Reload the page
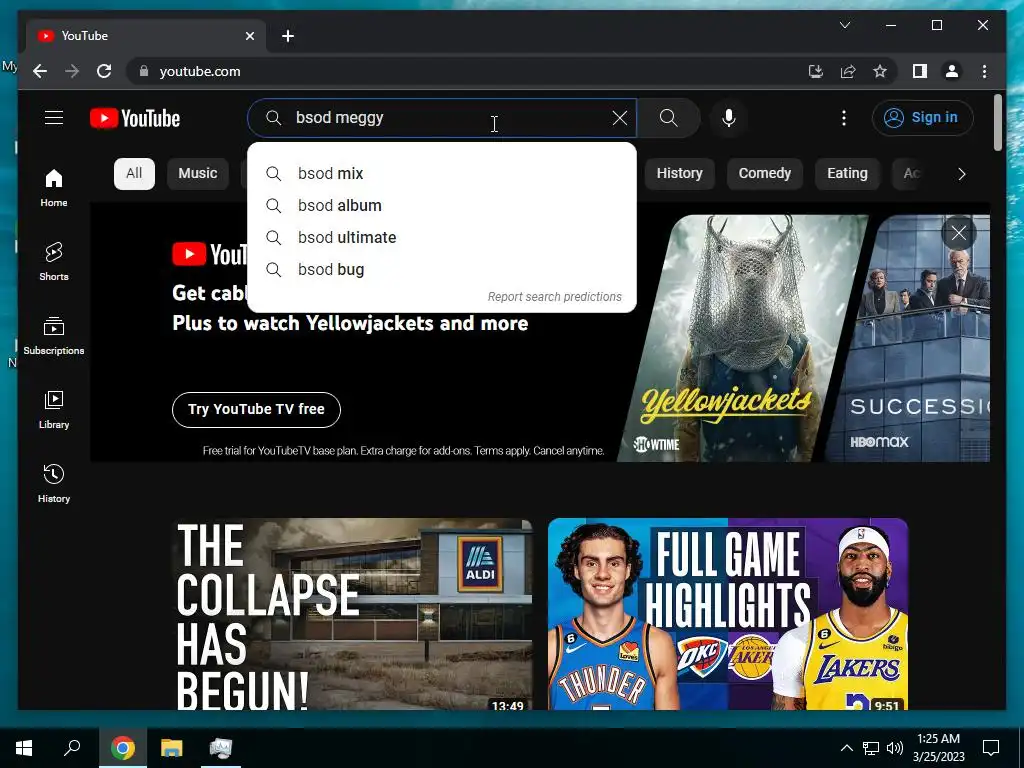Viewport: 1024px width, 768px height. (104, 71)
